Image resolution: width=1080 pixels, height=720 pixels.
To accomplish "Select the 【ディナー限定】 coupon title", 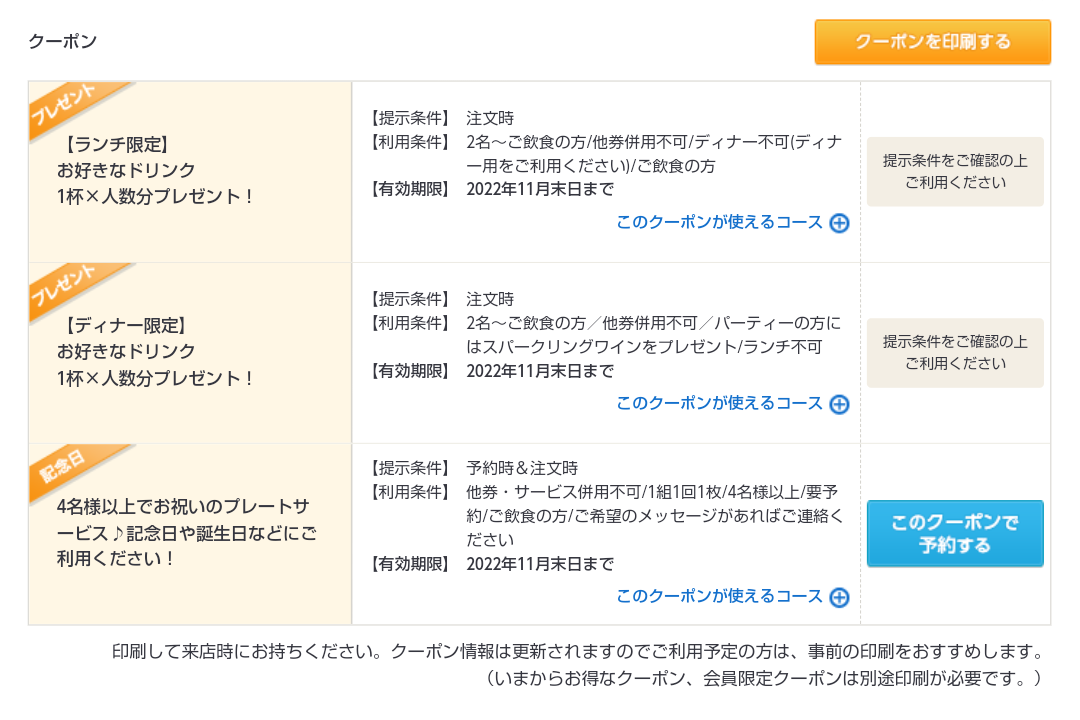I will click(123, 325).
